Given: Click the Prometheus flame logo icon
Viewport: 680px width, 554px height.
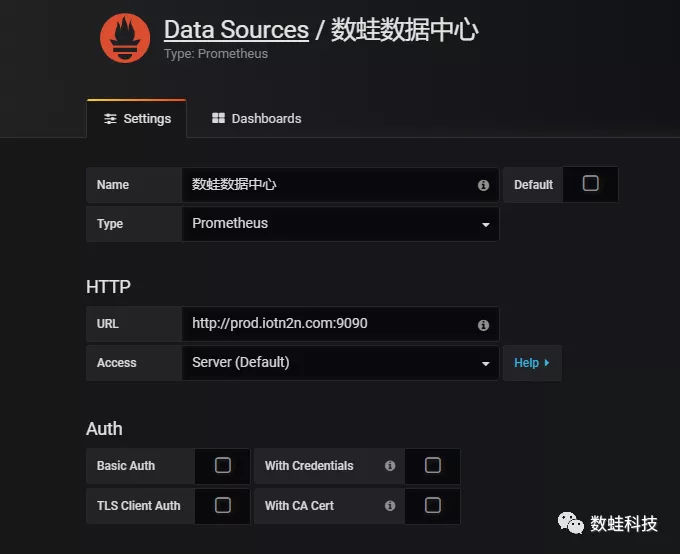Looking at the screenshot, I should [125, 38].
